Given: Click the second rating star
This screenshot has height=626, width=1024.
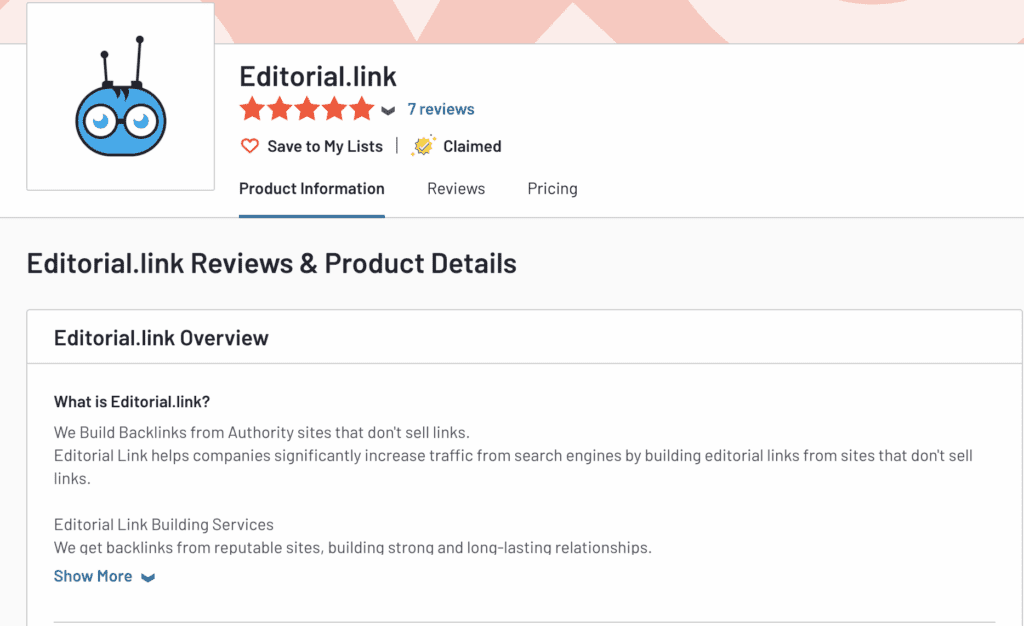Looking at the screenshot, I should coord(280,109).
